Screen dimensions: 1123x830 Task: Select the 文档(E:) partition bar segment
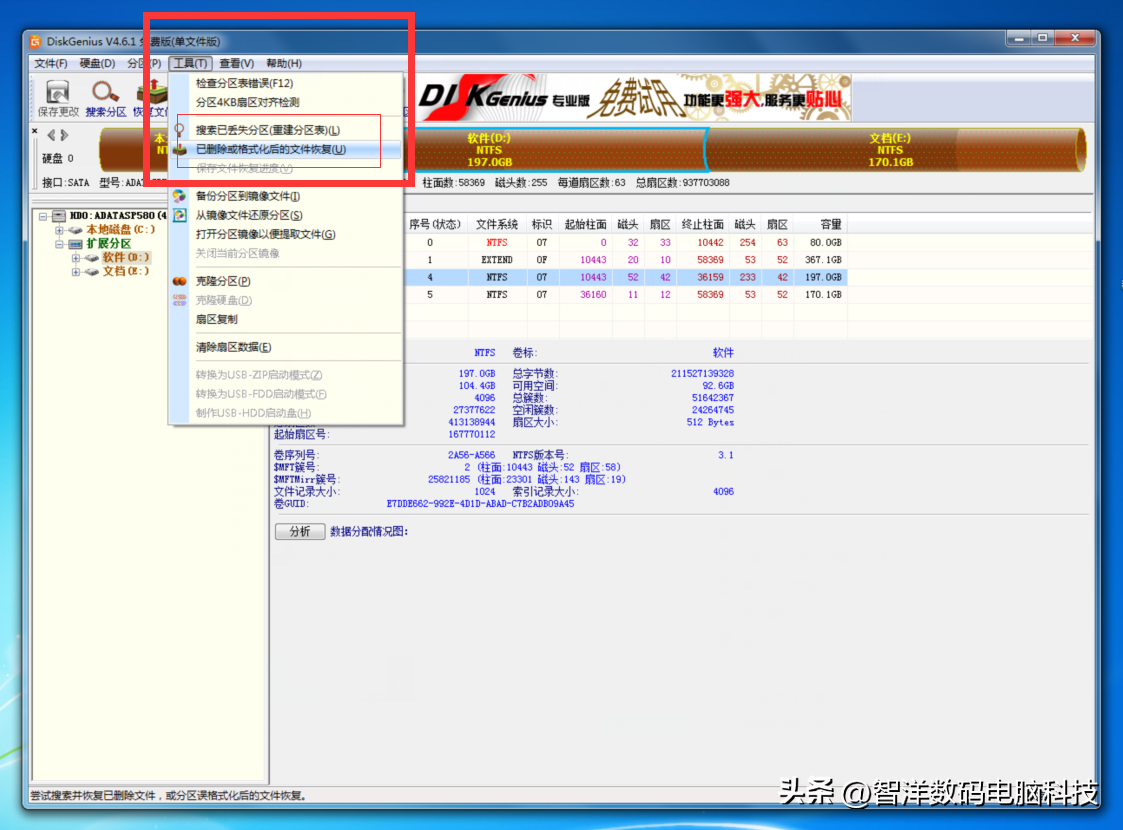pyautogui.click(x=895, y=150)
